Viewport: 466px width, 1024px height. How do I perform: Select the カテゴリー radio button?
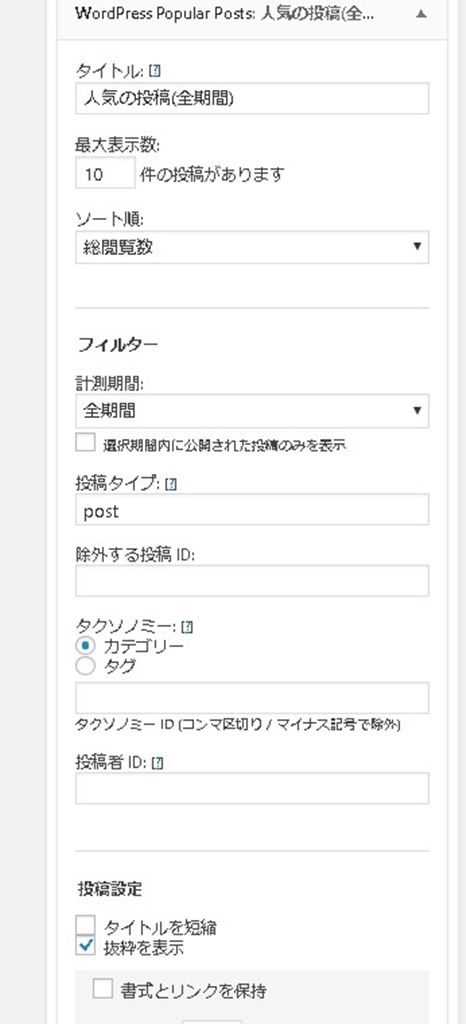click(x=85, y=646)
